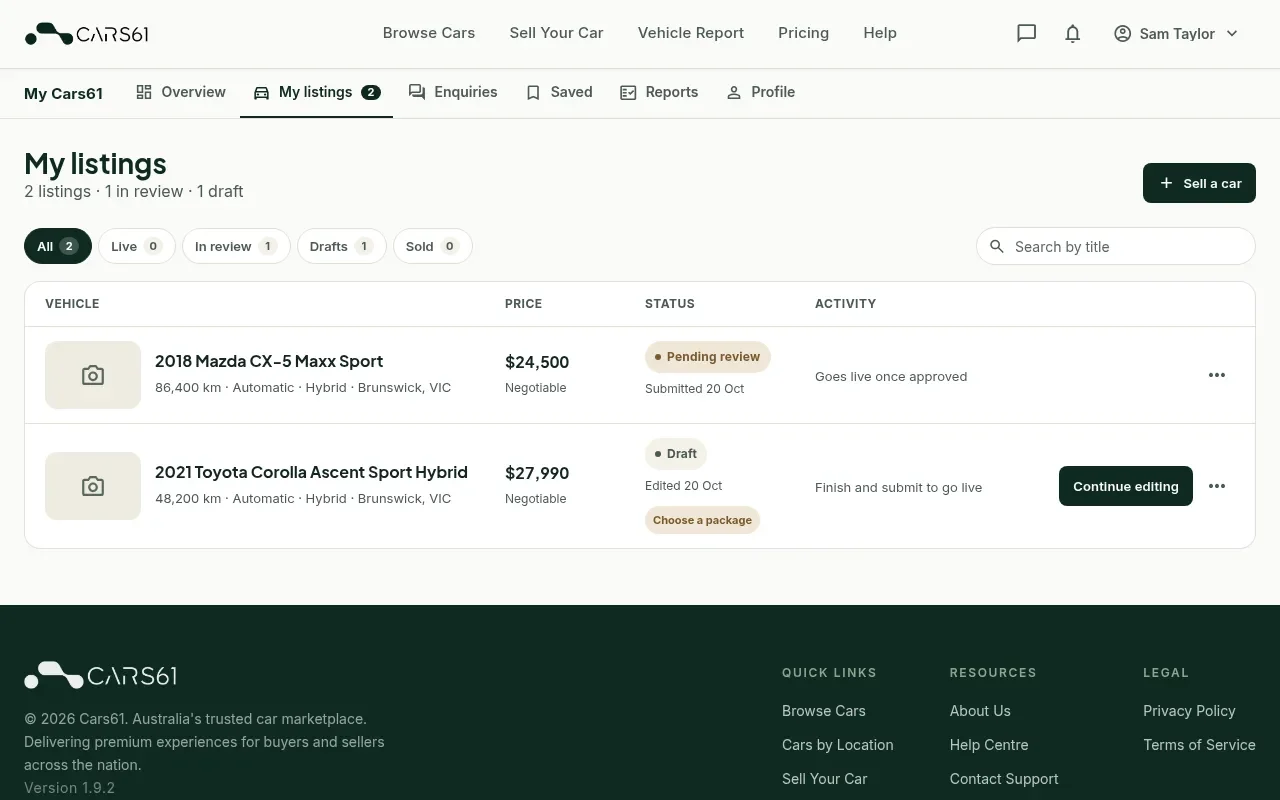Click the Toyota Corolla photo placeholder

[x=93, y=486]
